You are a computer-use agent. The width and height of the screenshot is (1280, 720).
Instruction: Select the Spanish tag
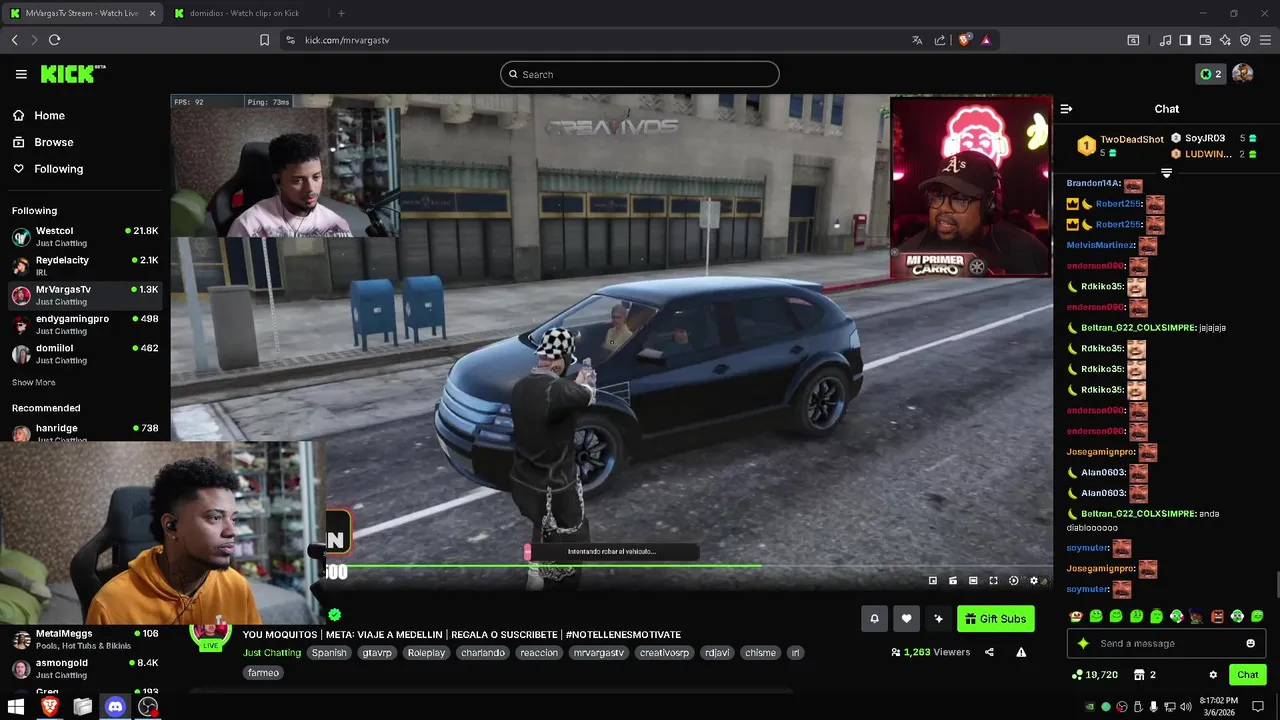[x=328, y=653]
